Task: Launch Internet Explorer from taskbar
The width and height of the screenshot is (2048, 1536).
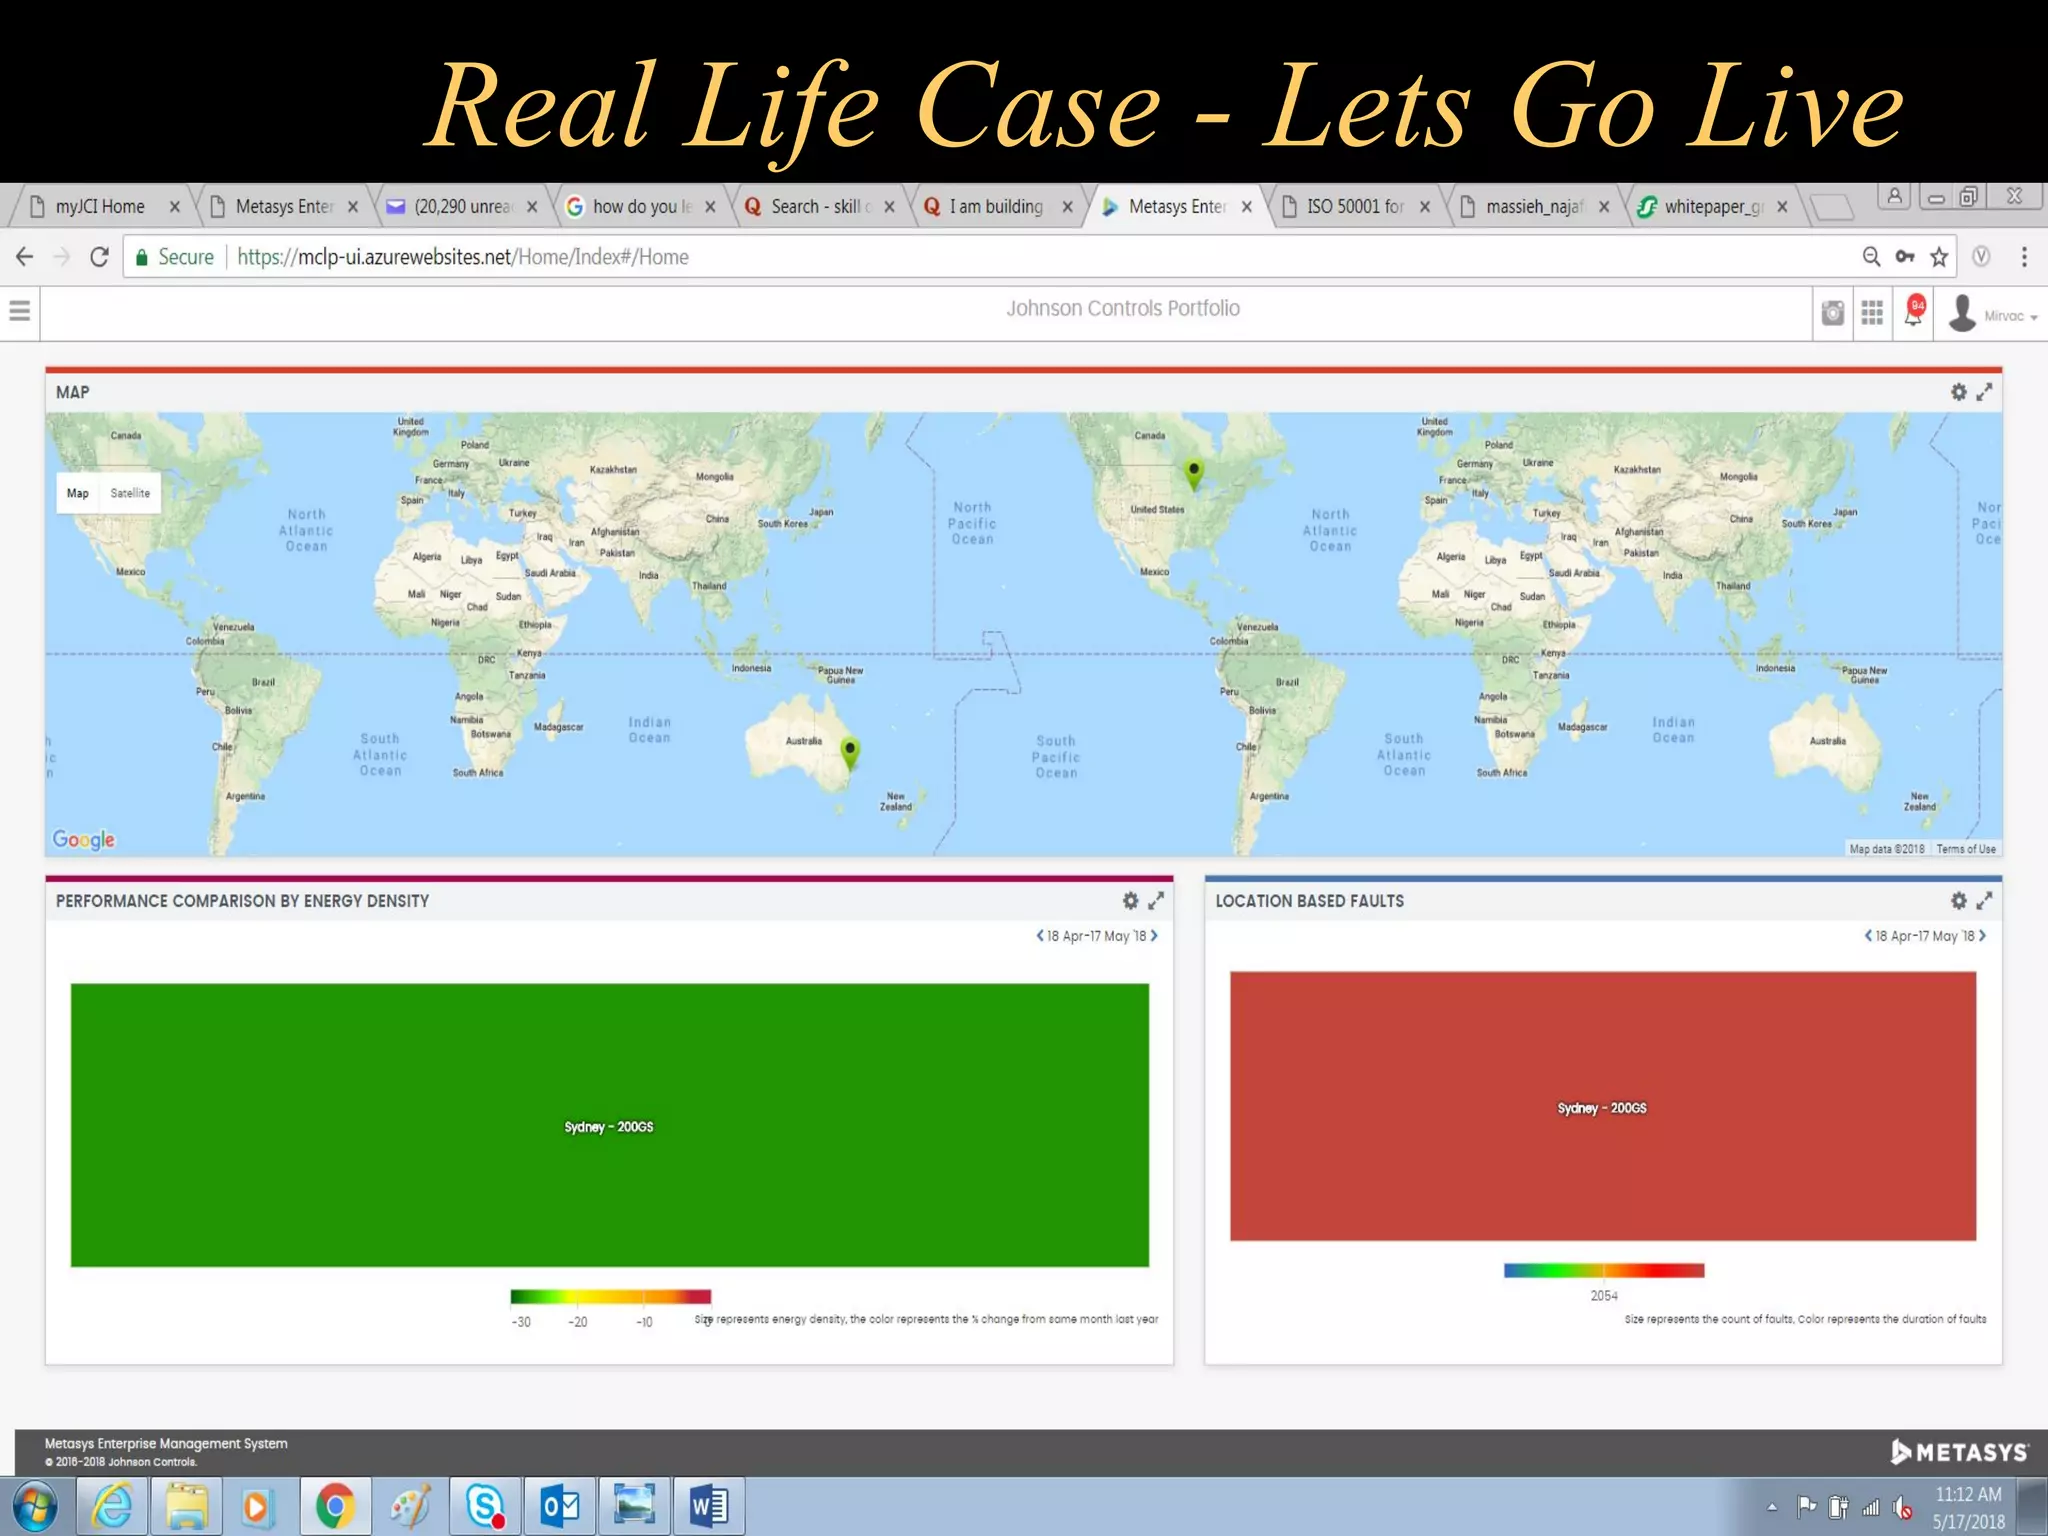Action: 113,1506
